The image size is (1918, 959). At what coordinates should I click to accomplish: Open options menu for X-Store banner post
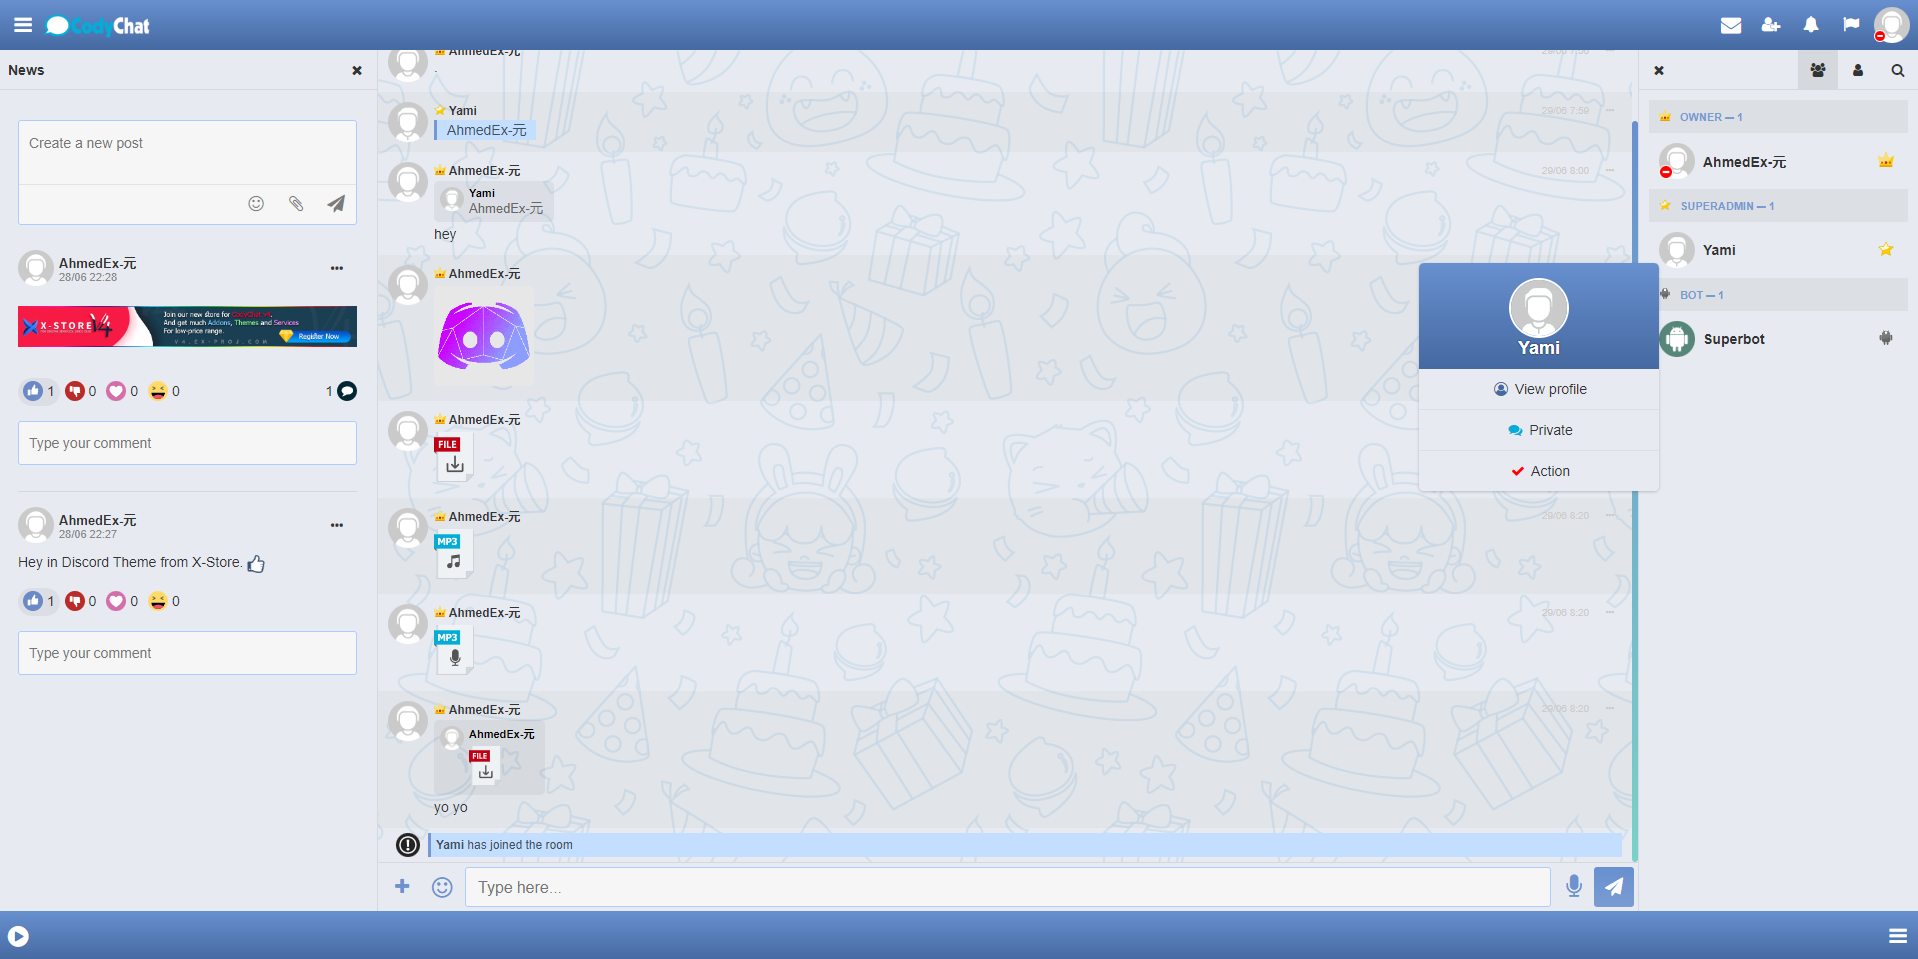(x=337, y=268)
